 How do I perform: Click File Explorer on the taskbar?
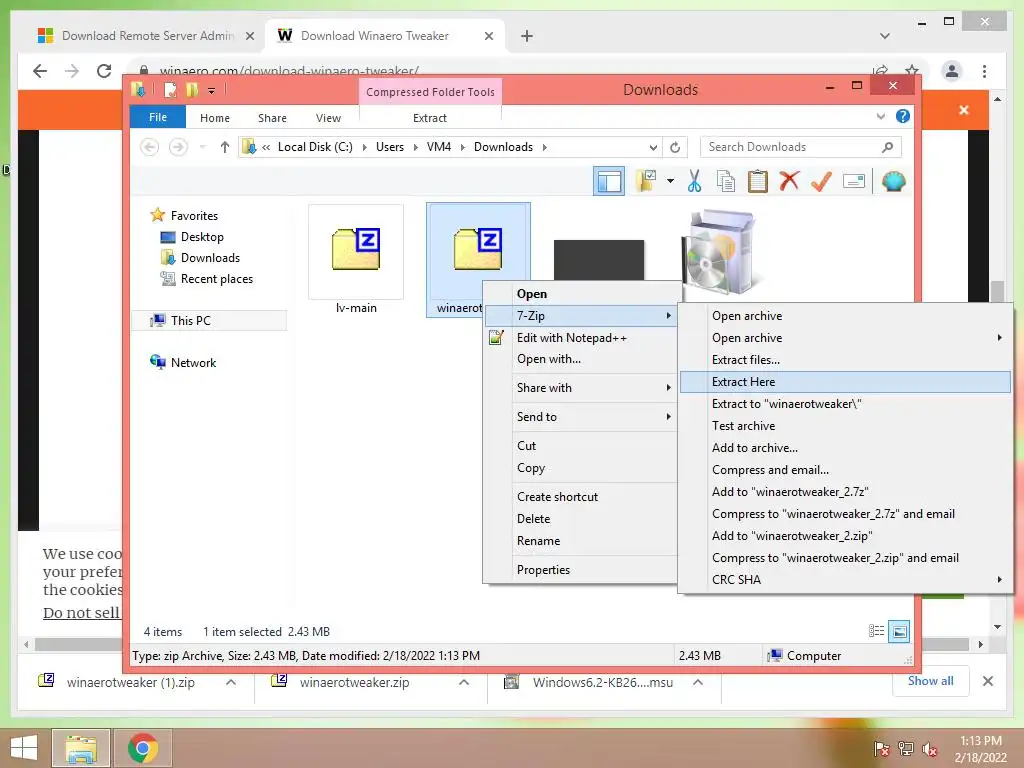pyautogui.click(x=81, y=748)
